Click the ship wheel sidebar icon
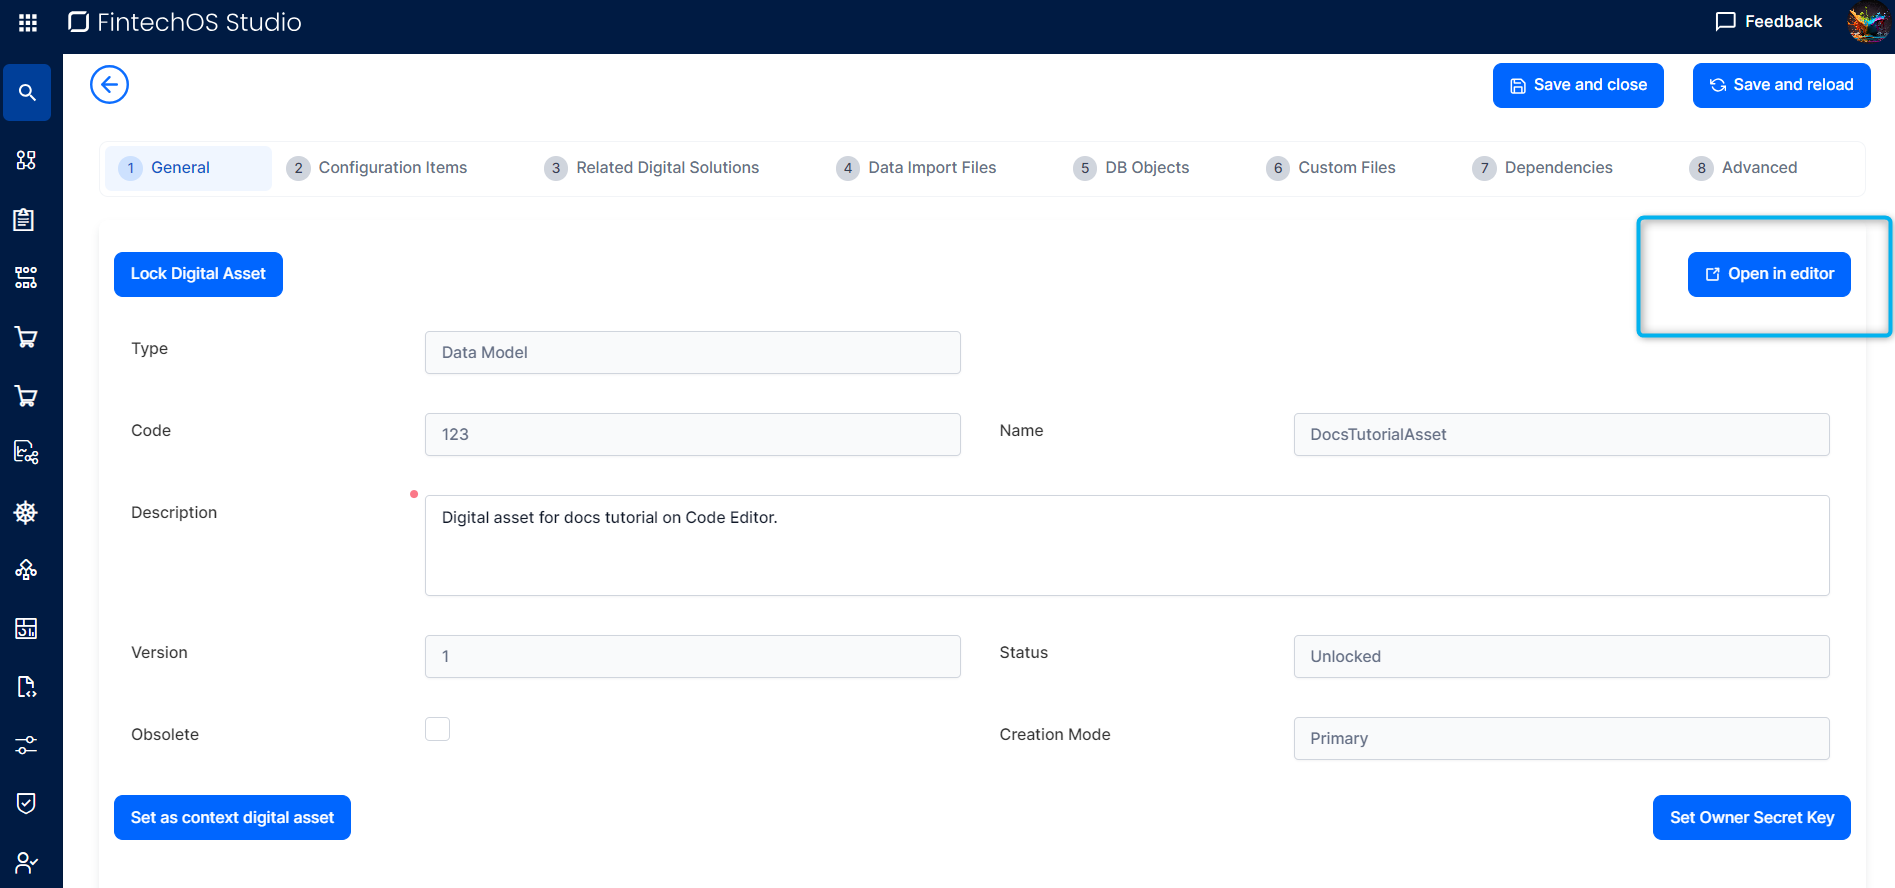Image resolution: width=1895 pixels, height=888 pixels. click(26, 513)
